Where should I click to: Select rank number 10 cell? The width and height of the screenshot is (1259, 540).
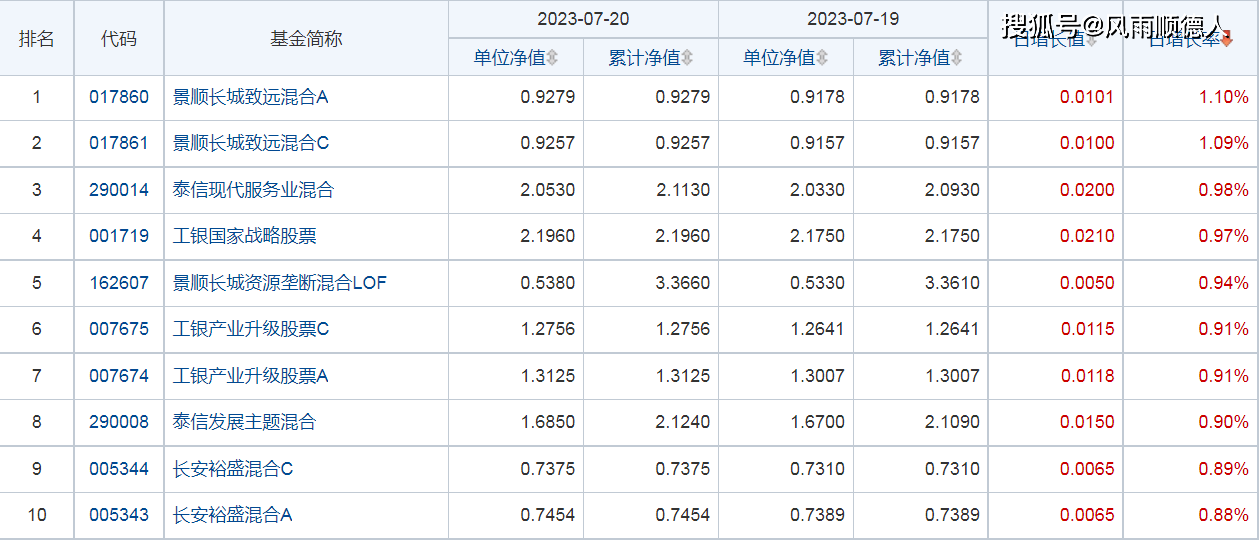click(x=37, y=515)
